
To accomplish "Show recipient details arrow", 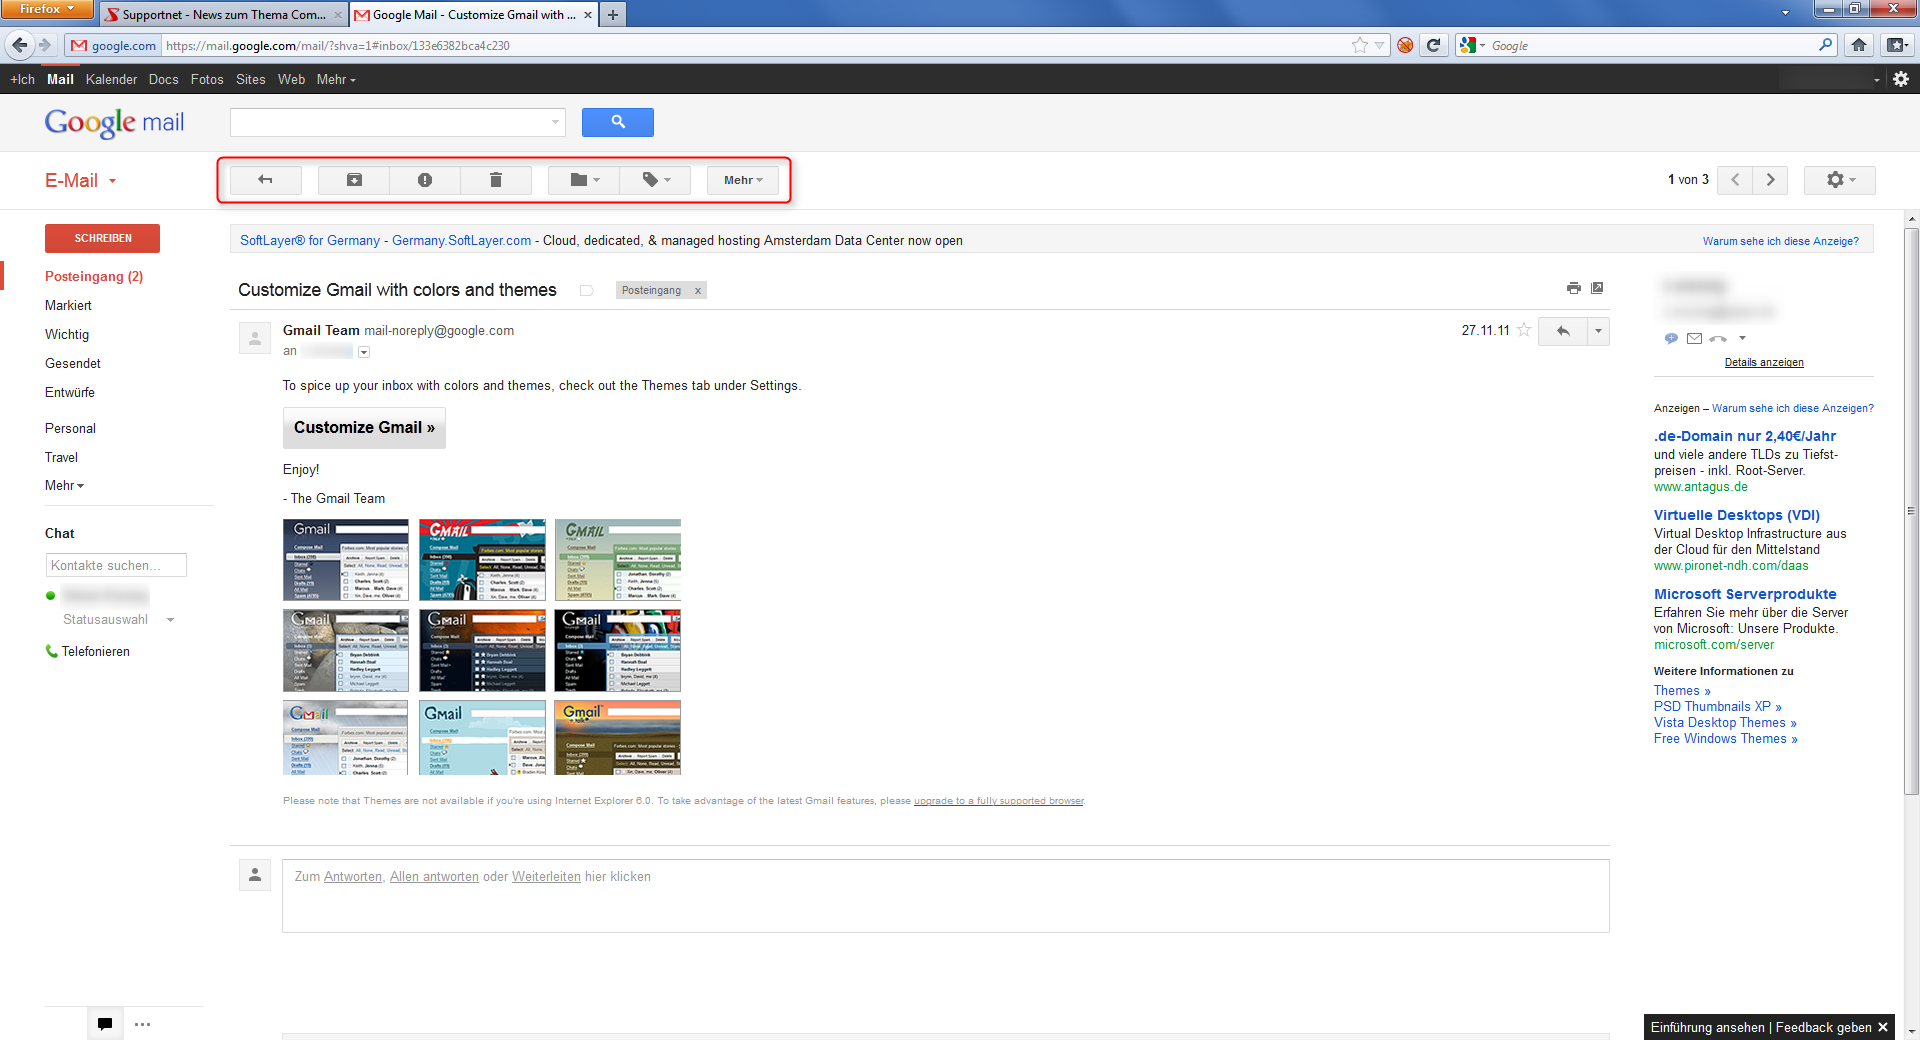I will (364, 352).
